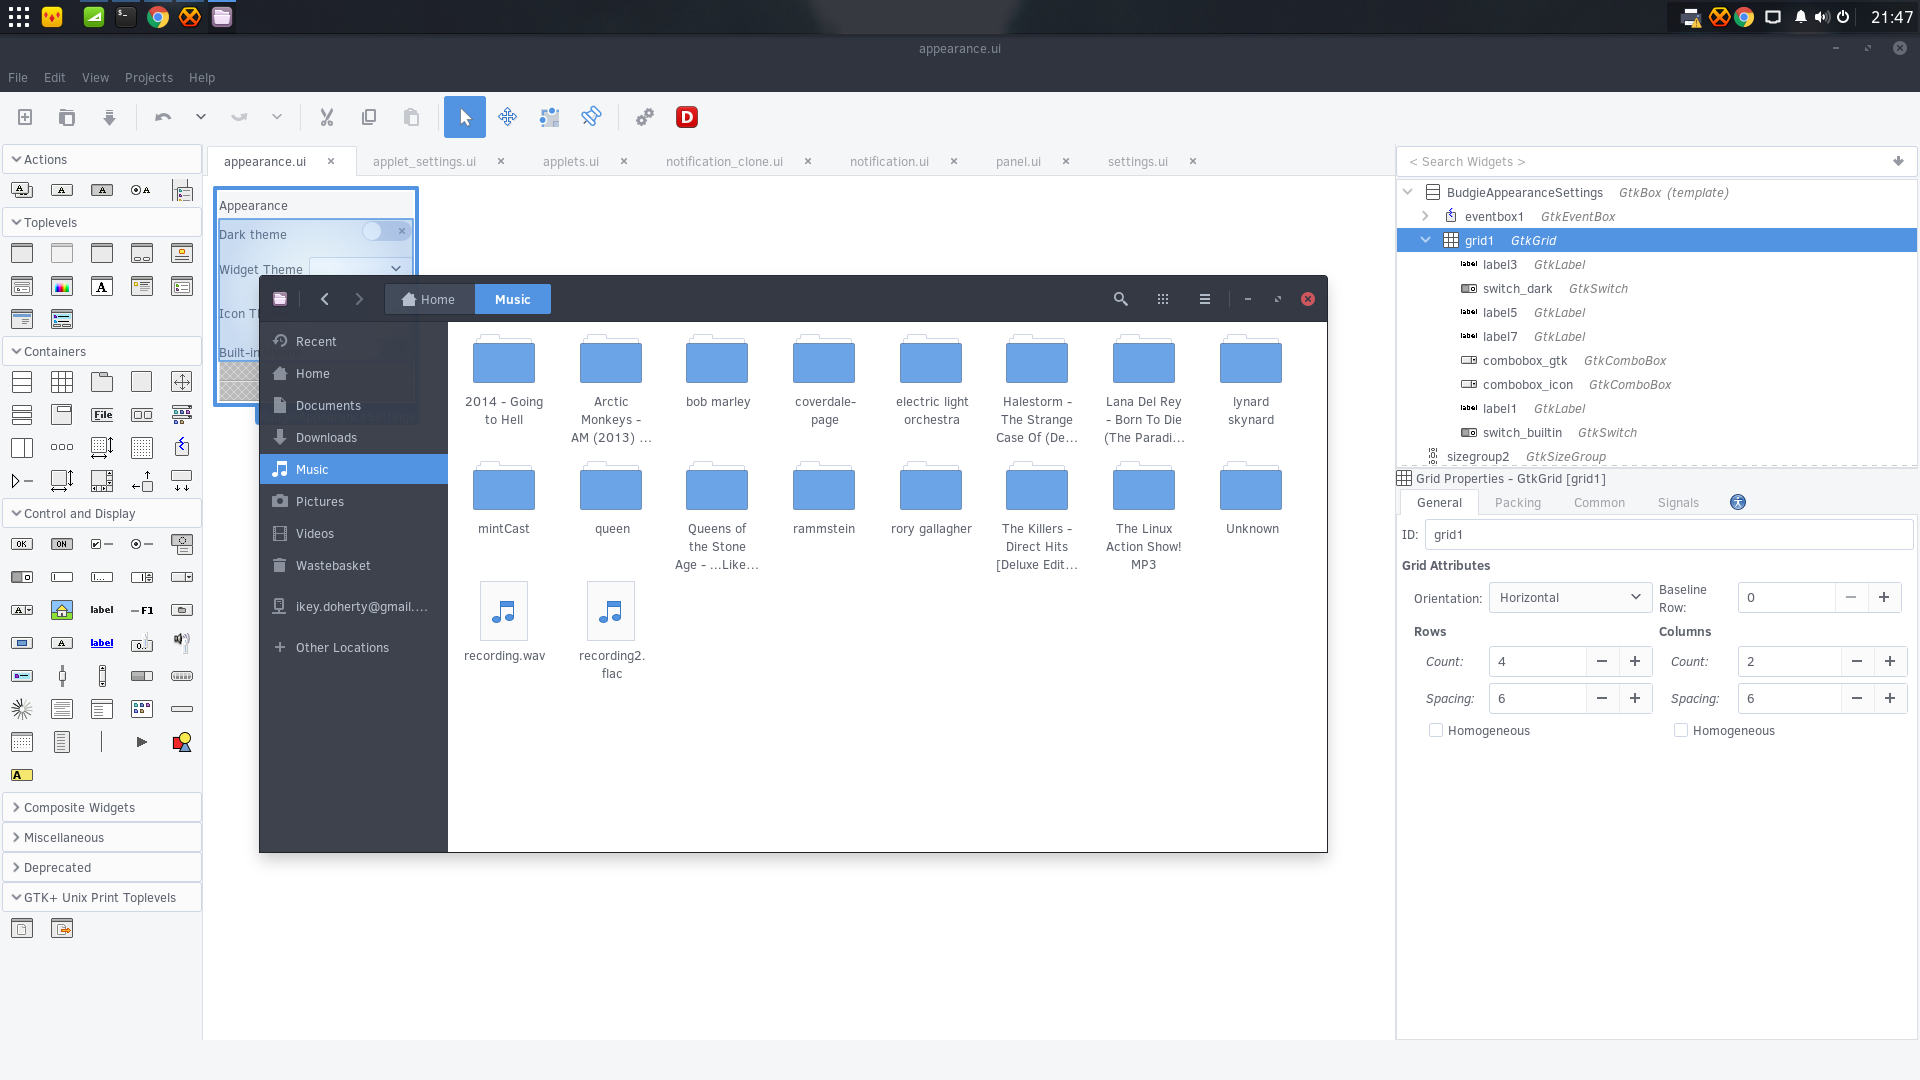Open the bob marley folder
Image resolution: width=1920 pixels, height=1080 pixels.
[717, 373]
